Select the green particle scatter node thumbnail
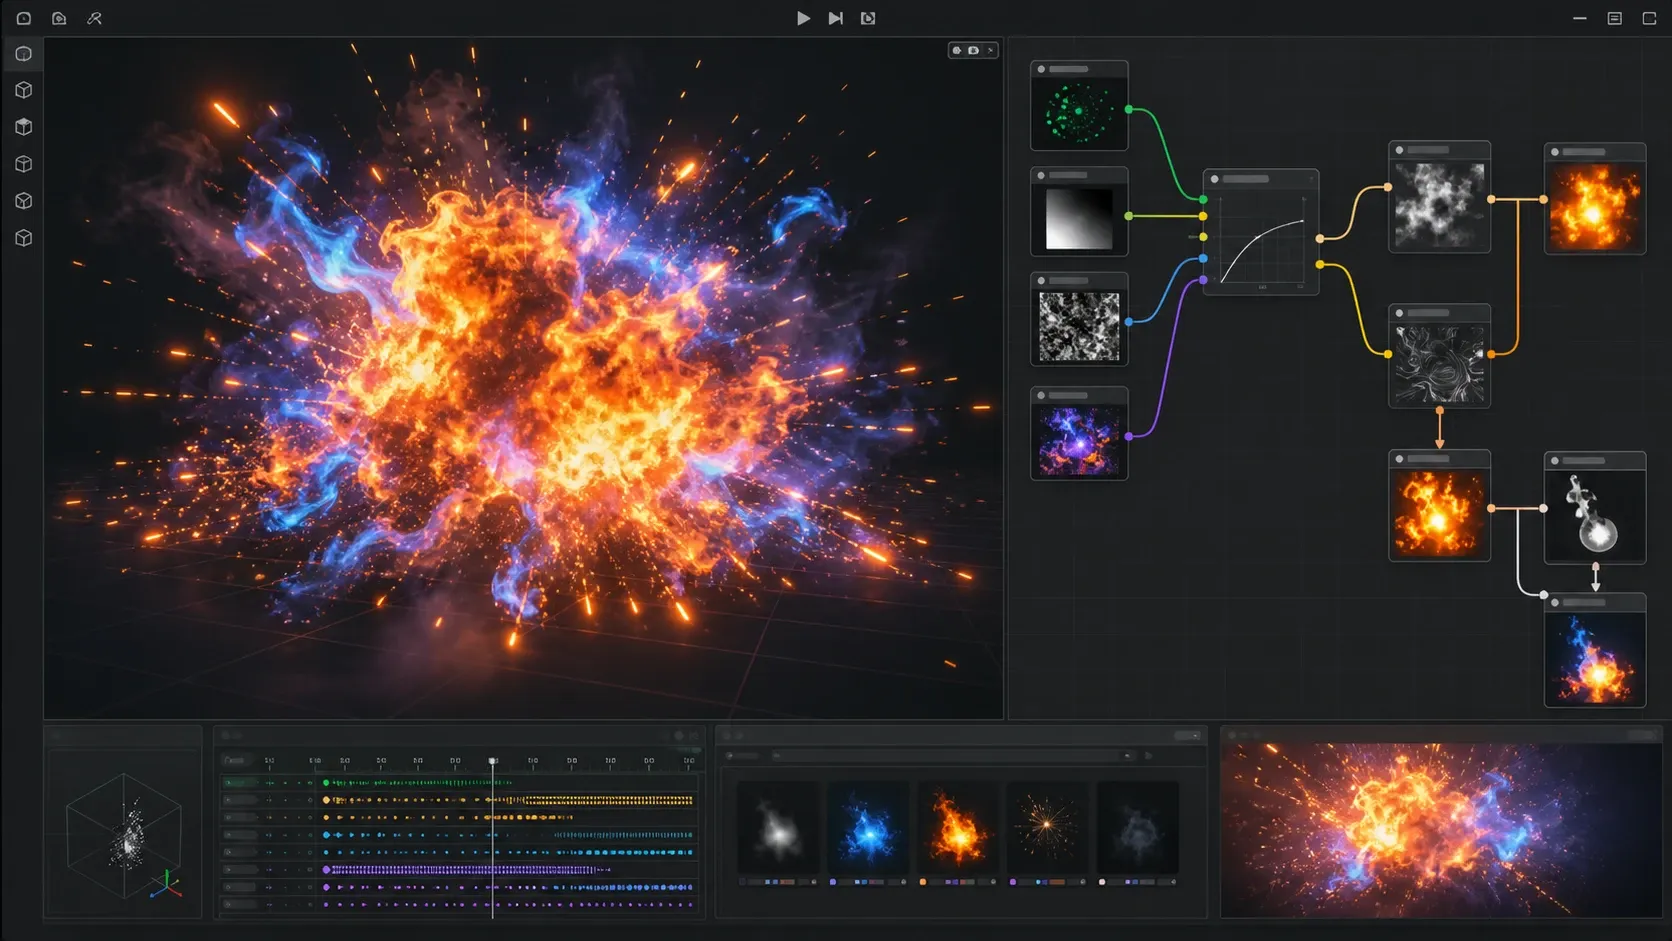This screenshot has height=941, width=1672. (x=1079, y=112)
